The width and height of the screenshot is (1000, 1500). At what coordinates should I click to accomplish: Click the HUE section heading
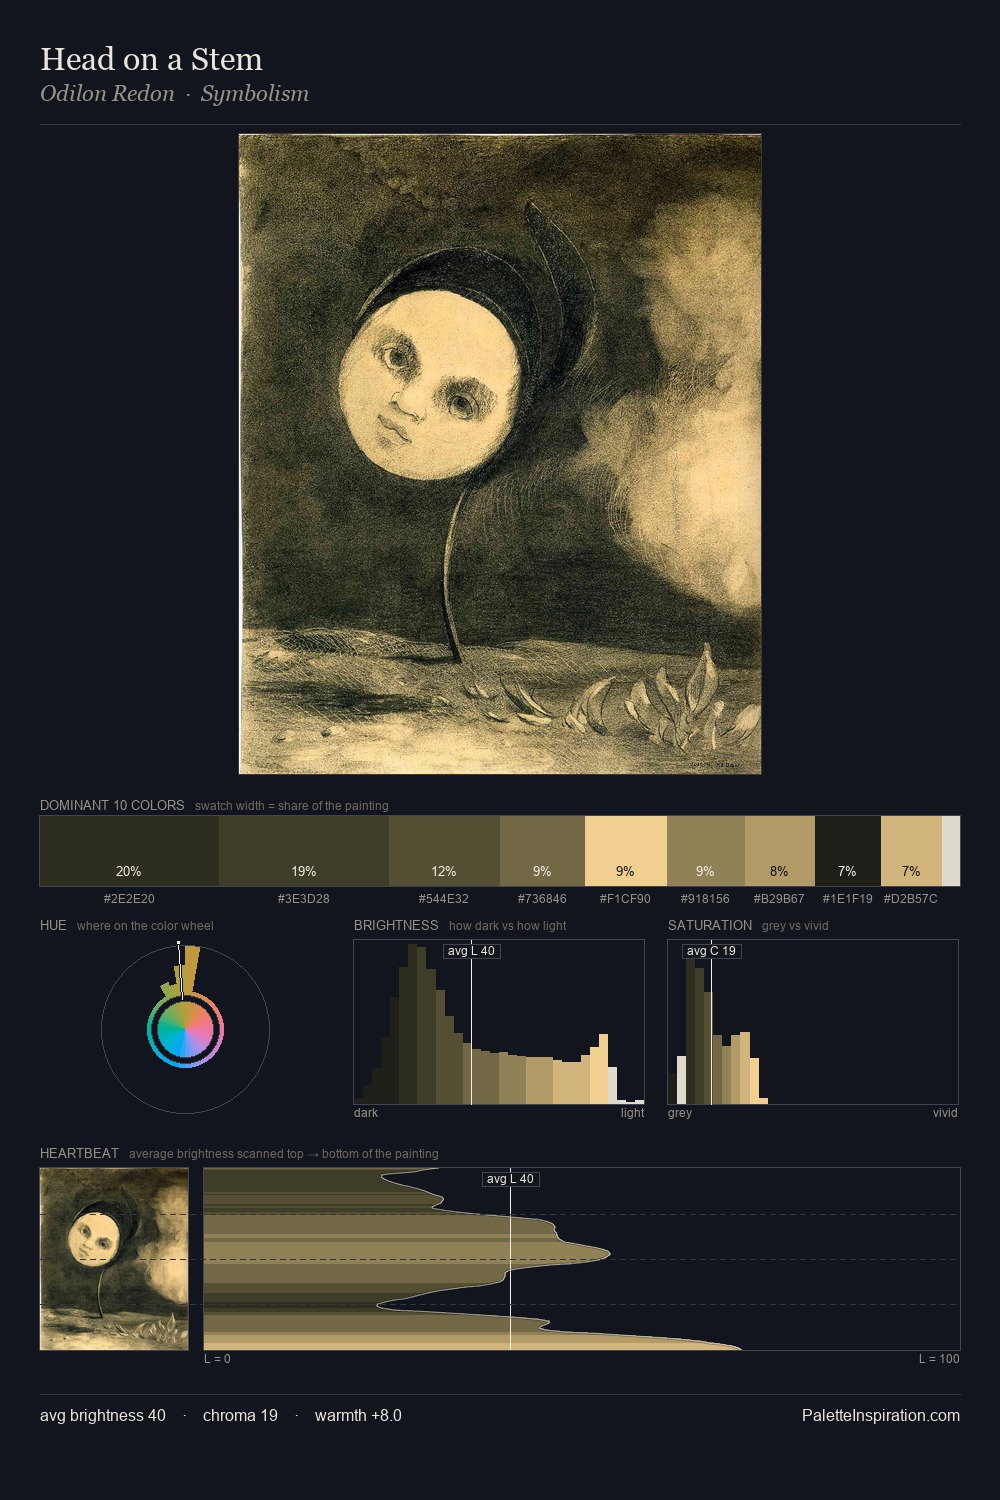click(x=53, y=925)
